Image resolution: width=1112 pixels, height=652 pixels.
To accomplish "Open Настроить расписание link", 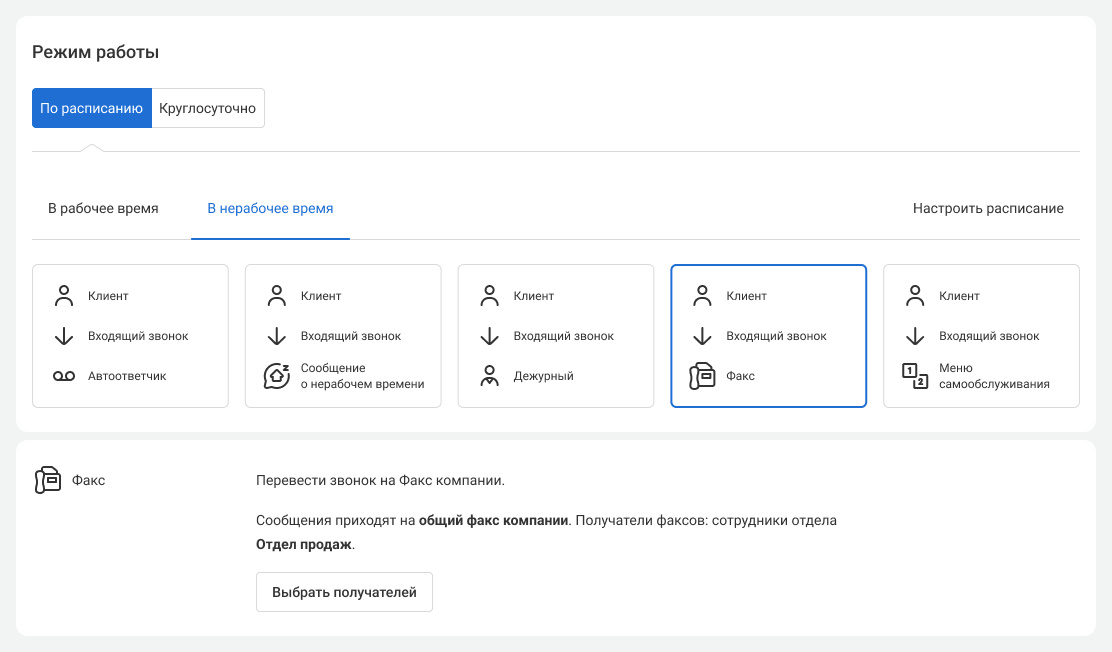I will coord(988,209).
